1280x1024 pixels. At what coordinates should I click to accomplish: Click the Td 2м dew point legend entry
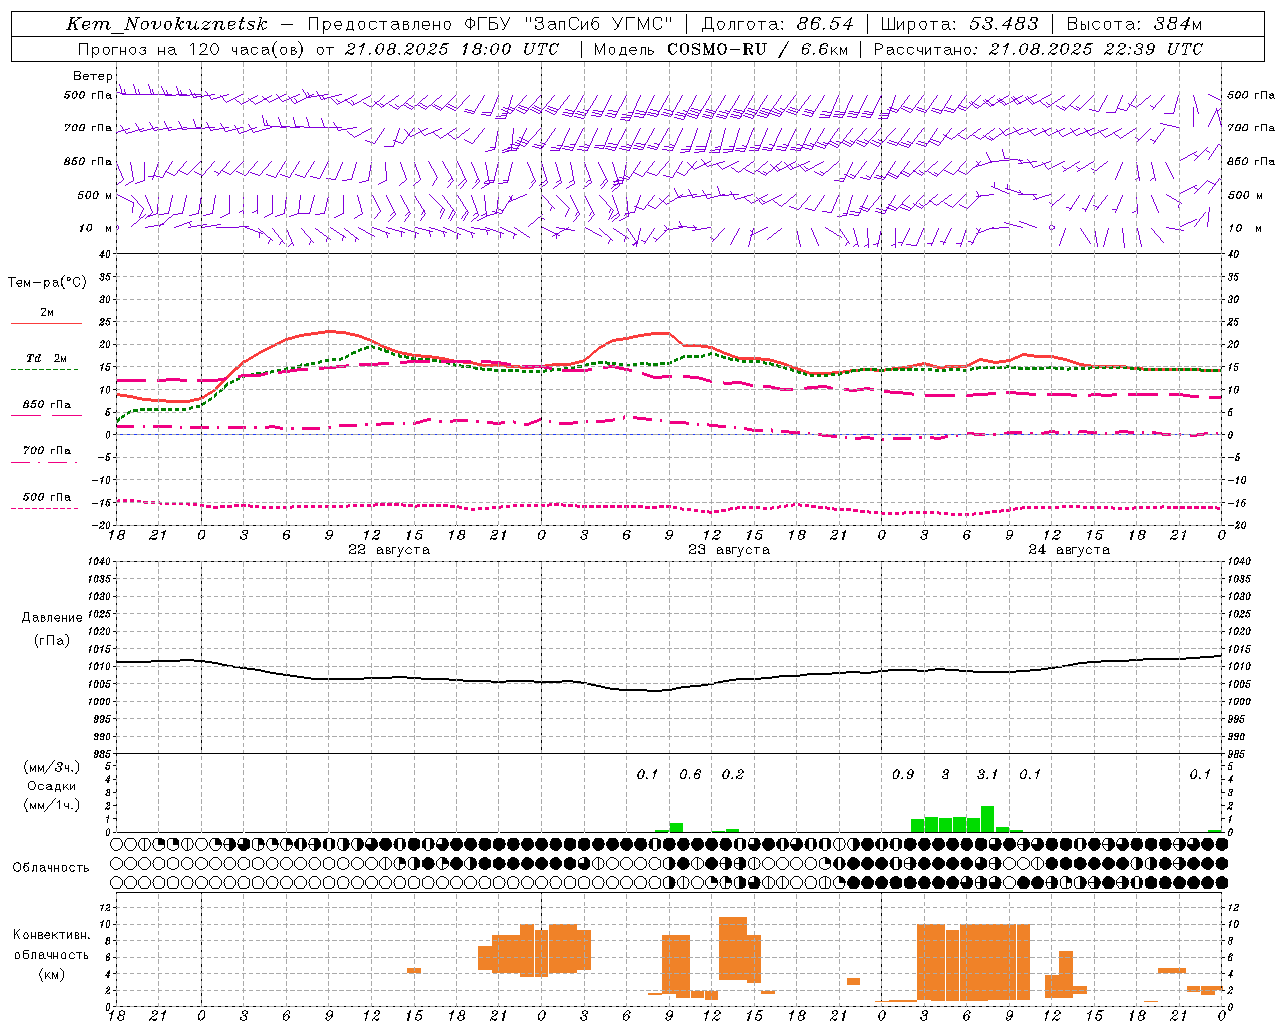pos(46,358)
